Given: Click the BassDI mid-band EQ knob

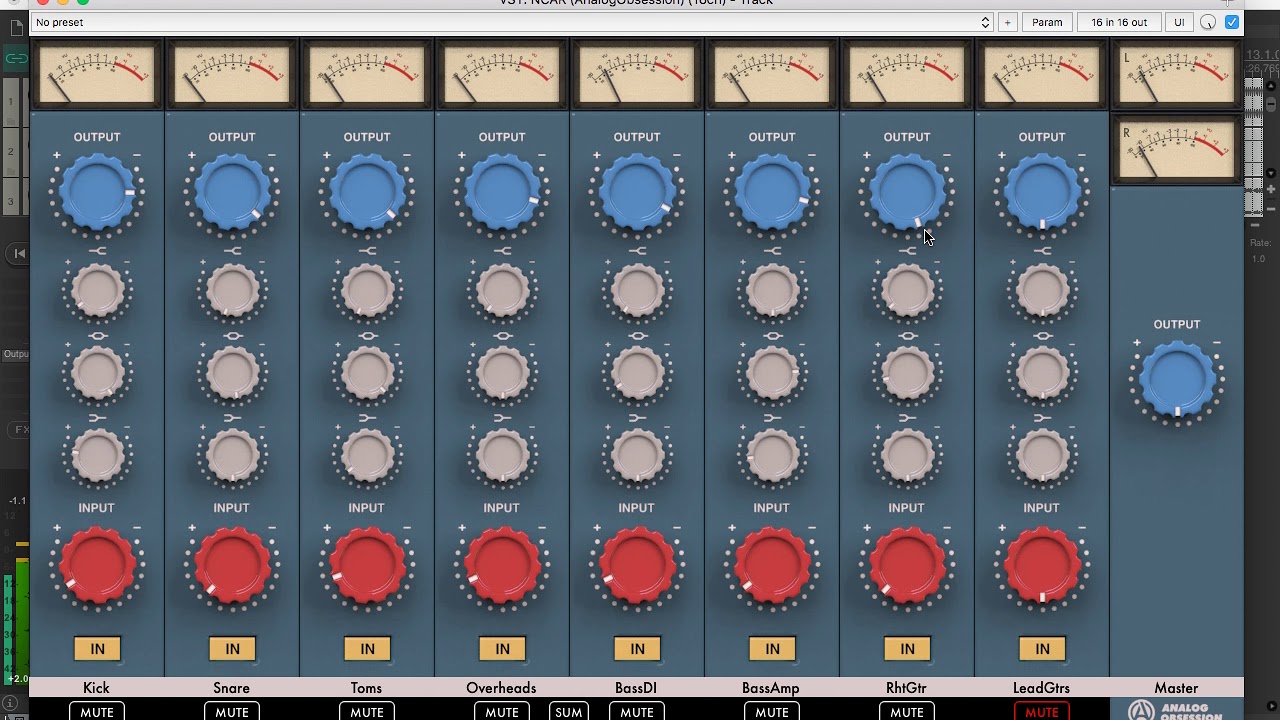Looking at the screenshot, I should click(x=637, y=373).
